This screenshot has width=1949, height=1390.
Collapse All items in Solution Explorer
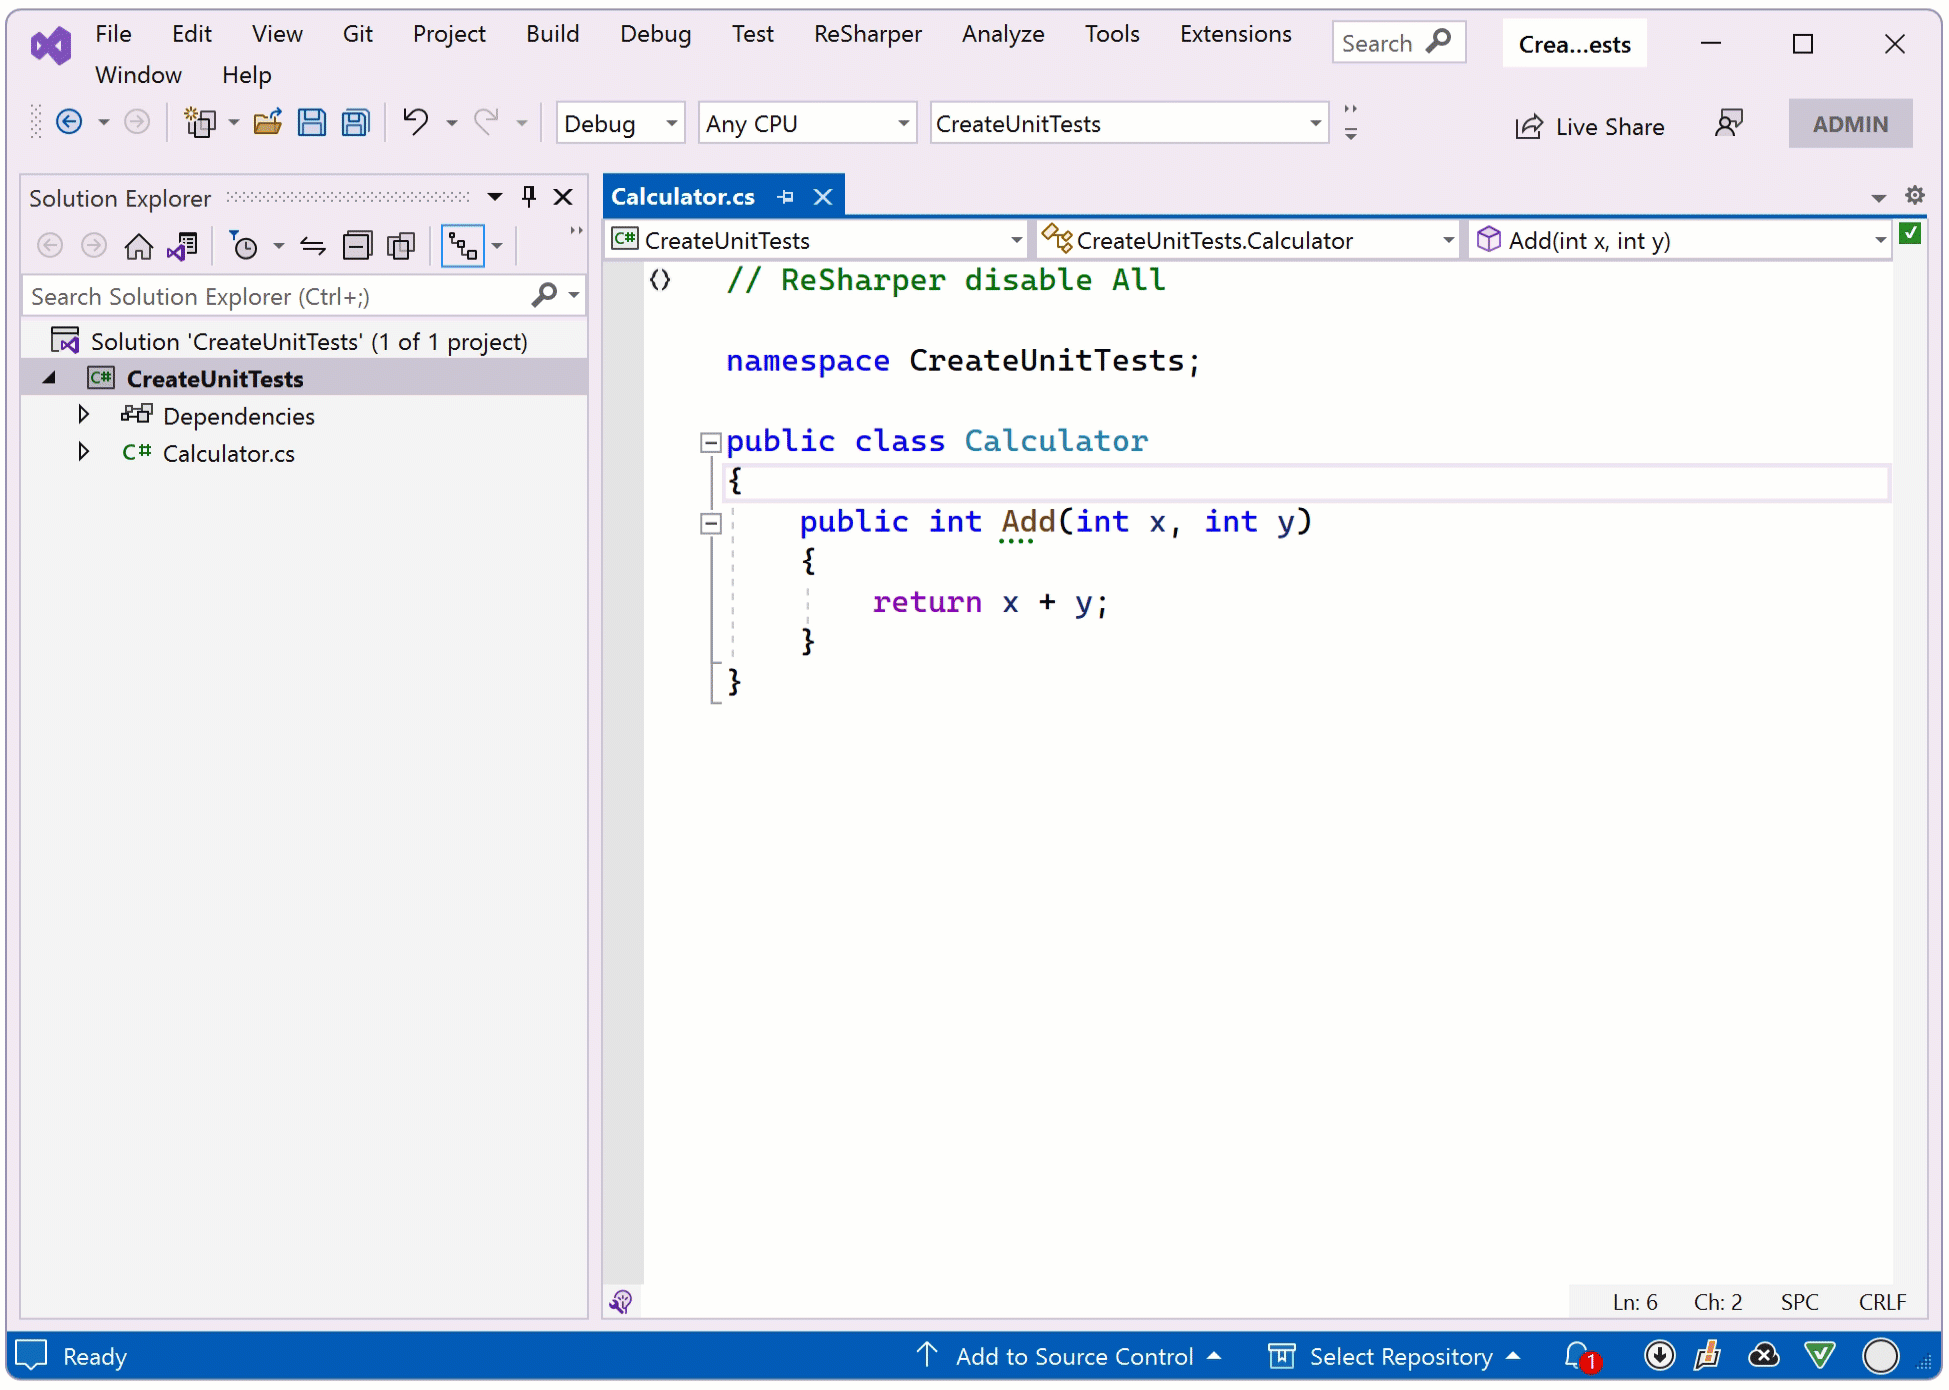click(357, 246)
